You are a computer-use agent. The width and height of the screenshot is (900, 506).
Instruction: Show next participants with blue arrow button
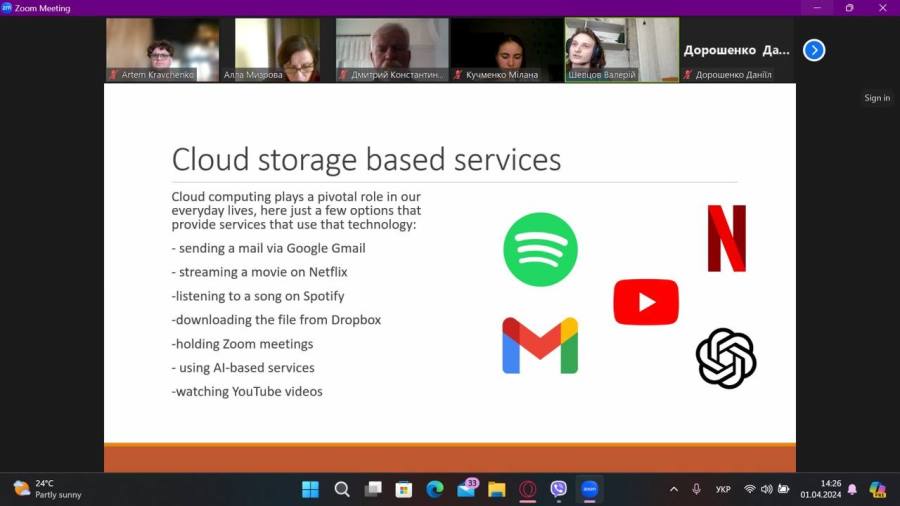(814, 50)
